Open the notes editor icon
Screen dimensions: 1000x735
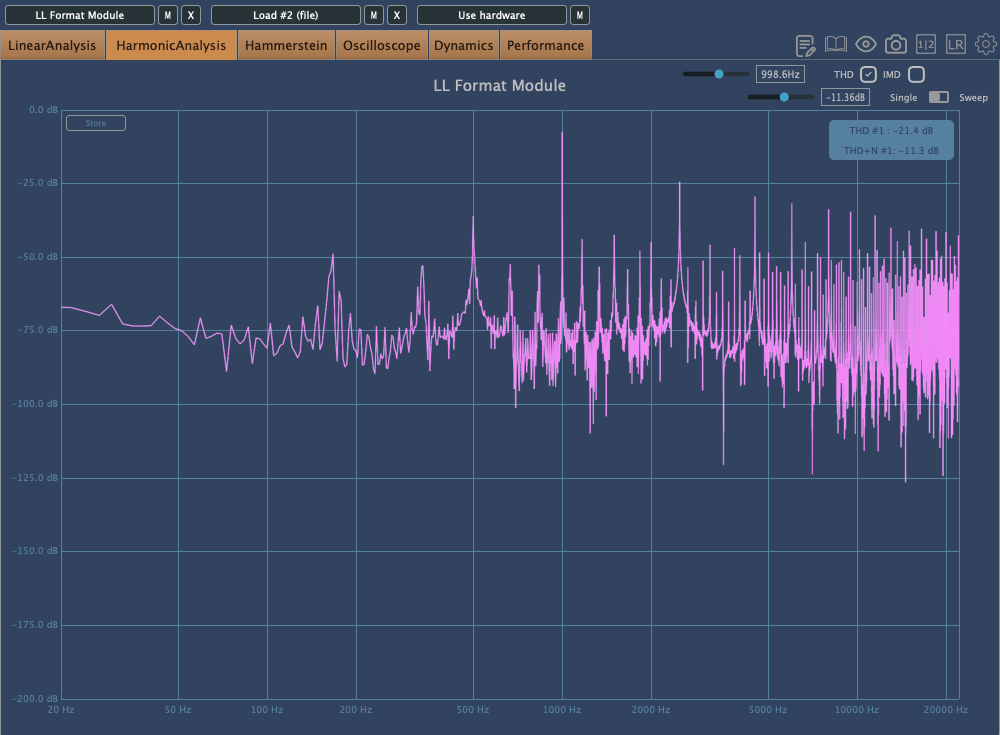pos(806,45)
